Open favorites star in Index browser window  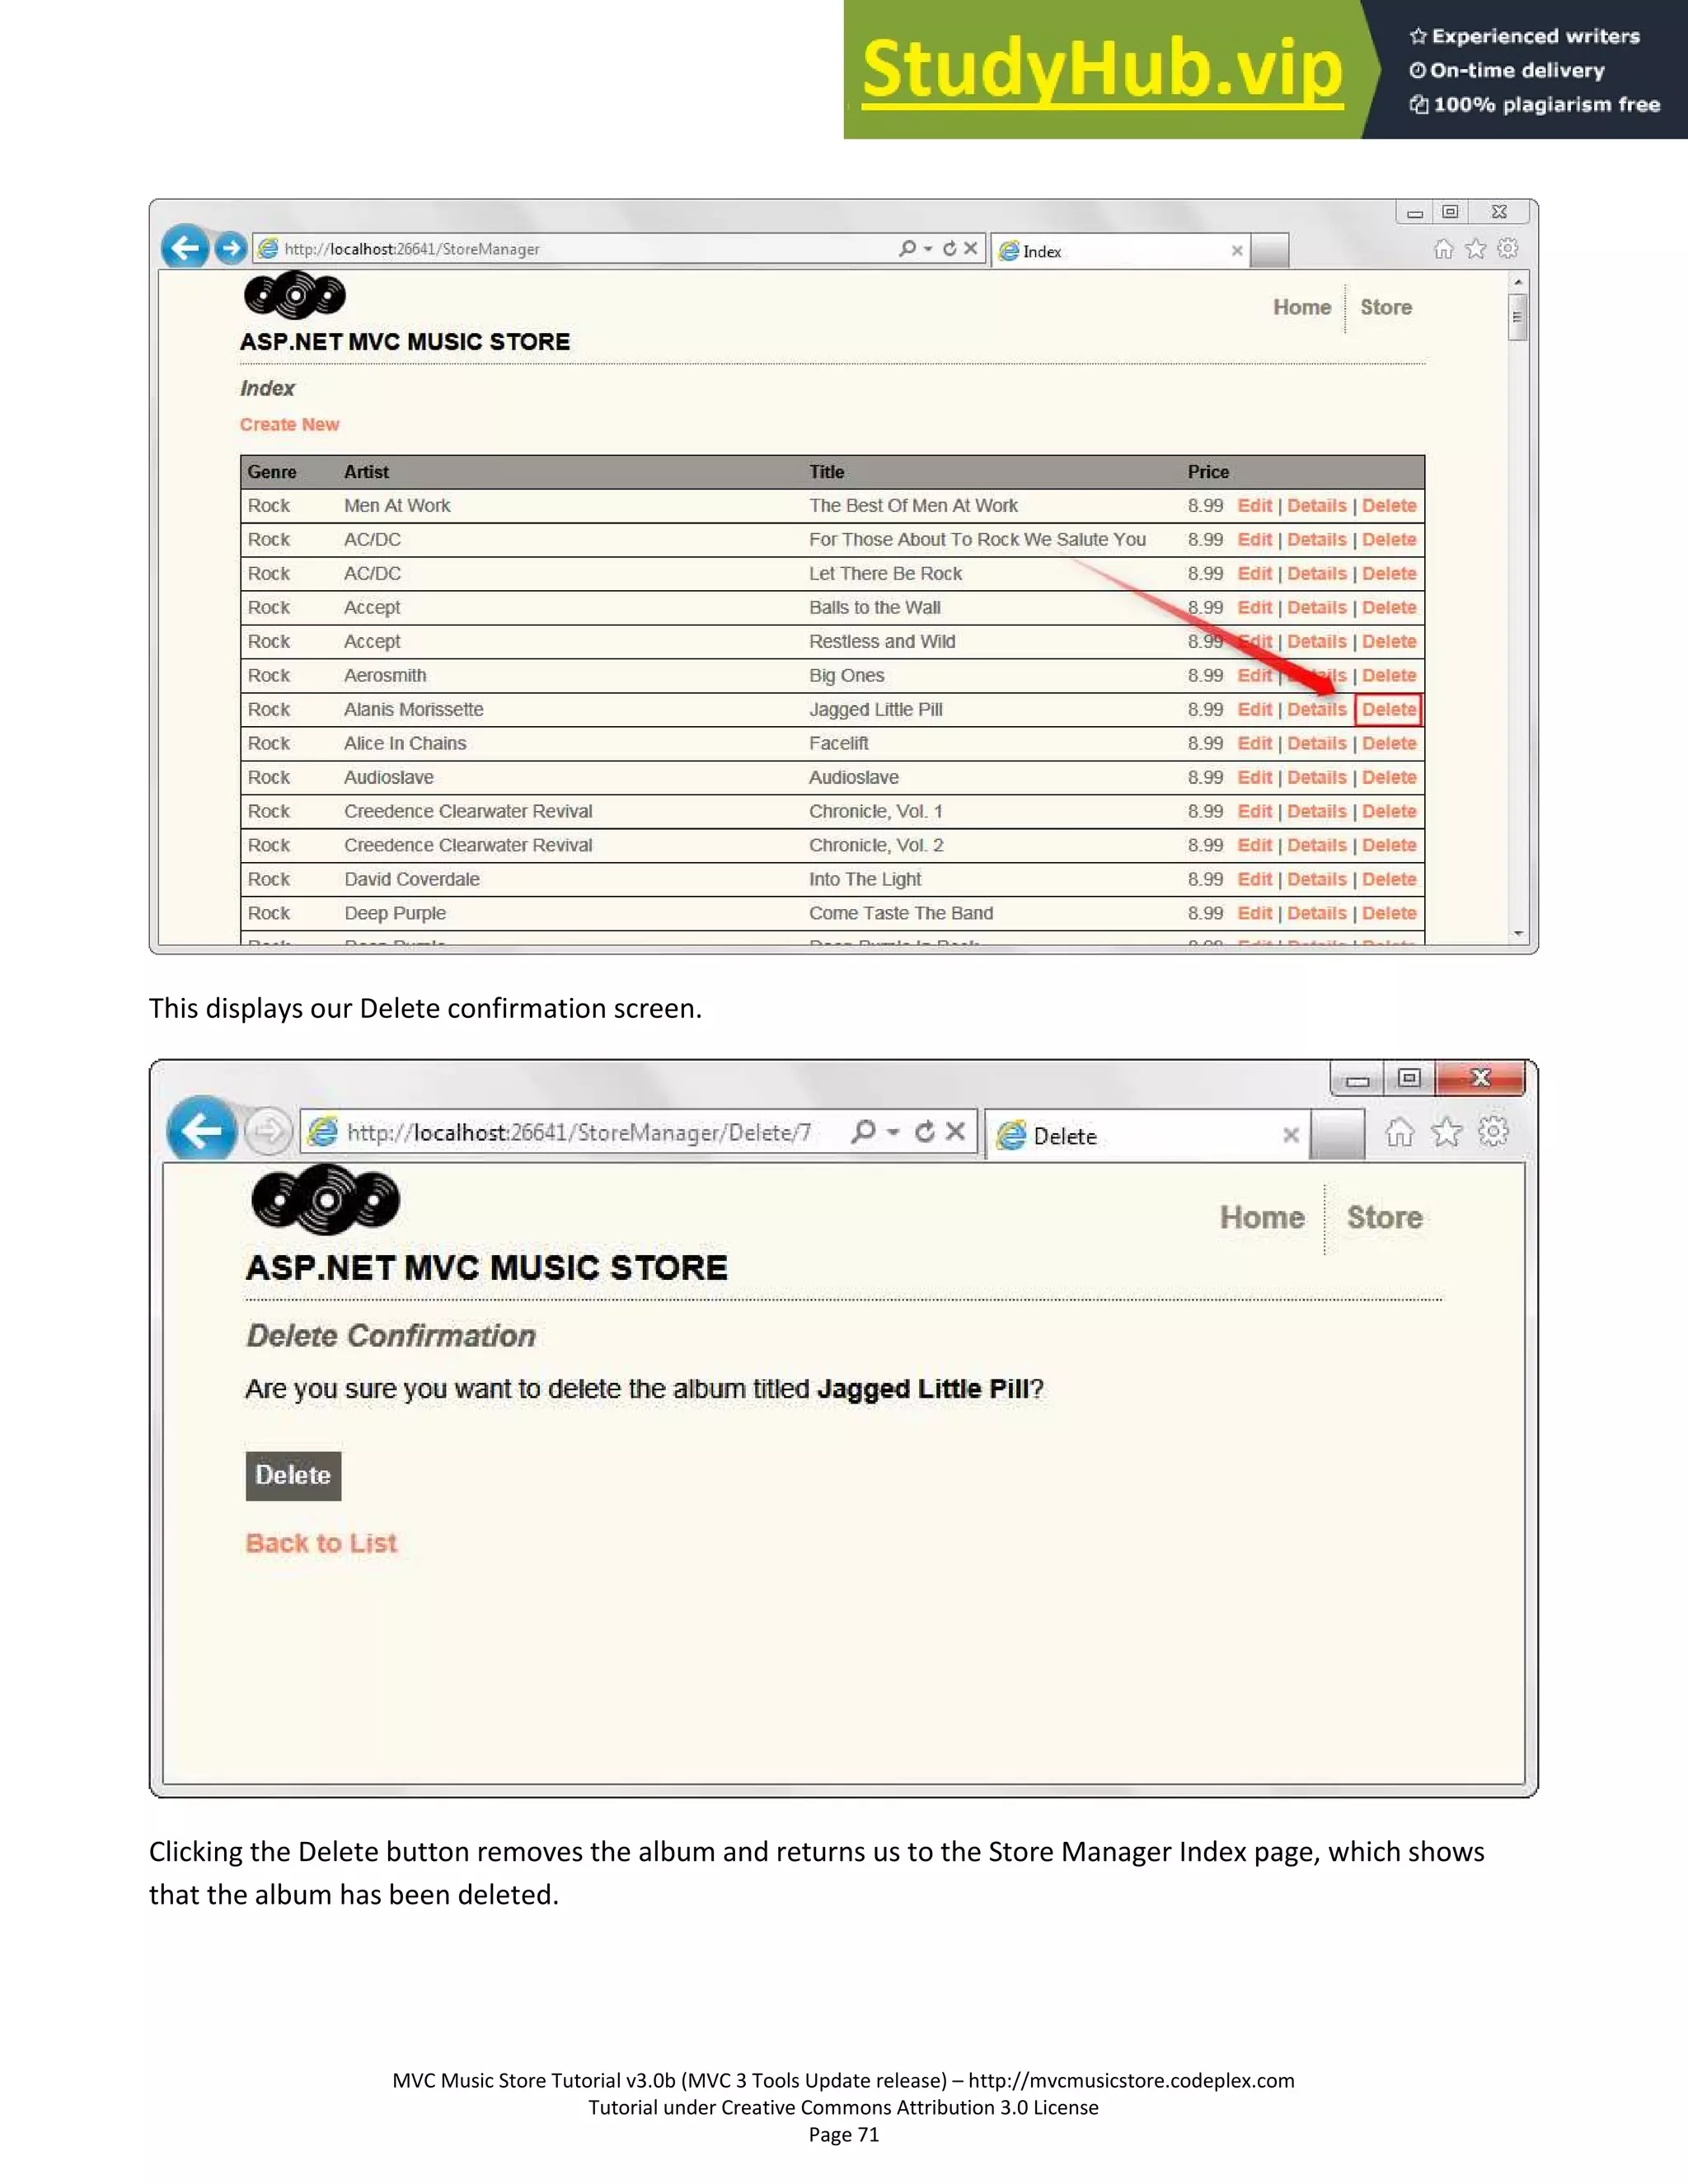click(x=1475, y=249)
